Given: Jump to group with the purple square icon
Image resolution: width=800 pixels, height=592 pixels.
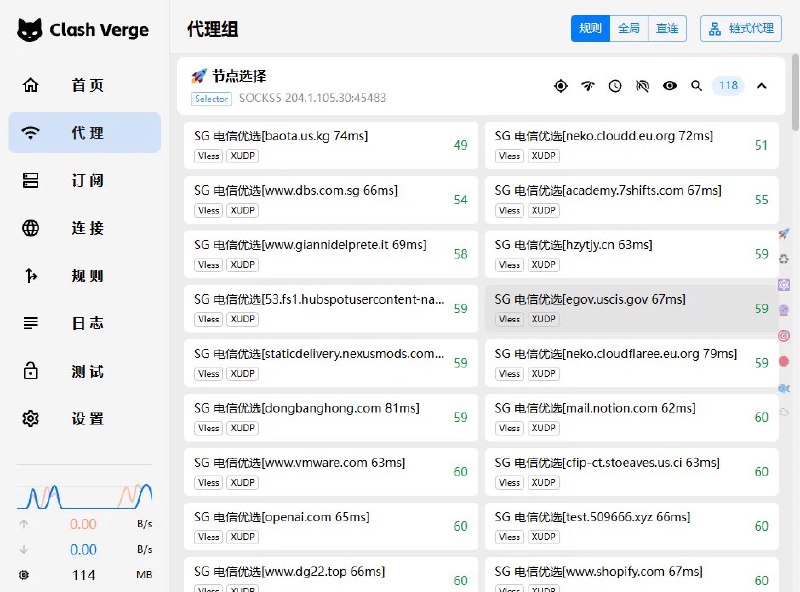Looking at the screenshot, I should click(x=784, y=284).
